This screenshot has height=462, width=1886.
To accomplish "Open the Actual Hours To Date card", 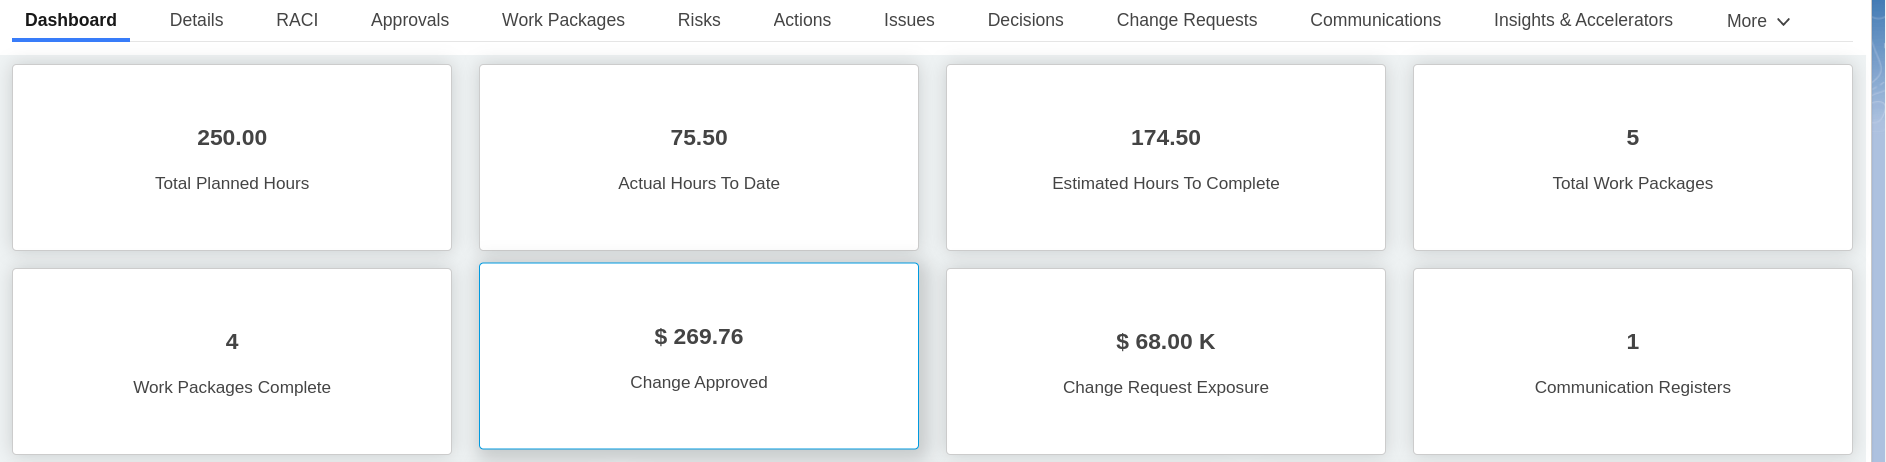I will (x=699, y=158).
